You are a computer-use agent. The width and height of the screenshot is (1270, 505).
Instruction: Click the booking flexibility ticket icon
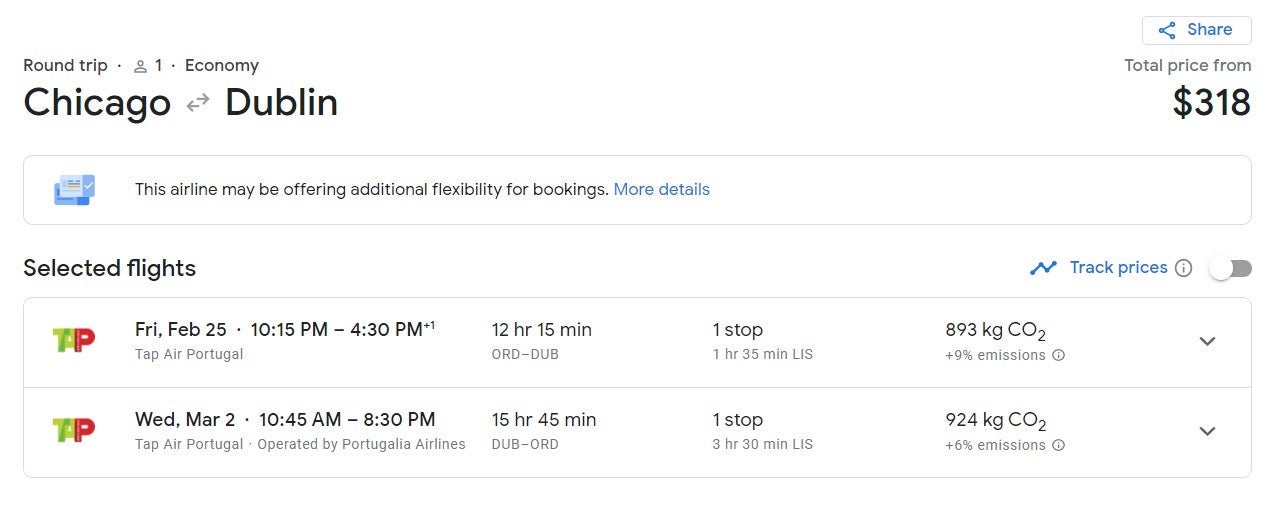pyautogui.click(x=74, y=190)
